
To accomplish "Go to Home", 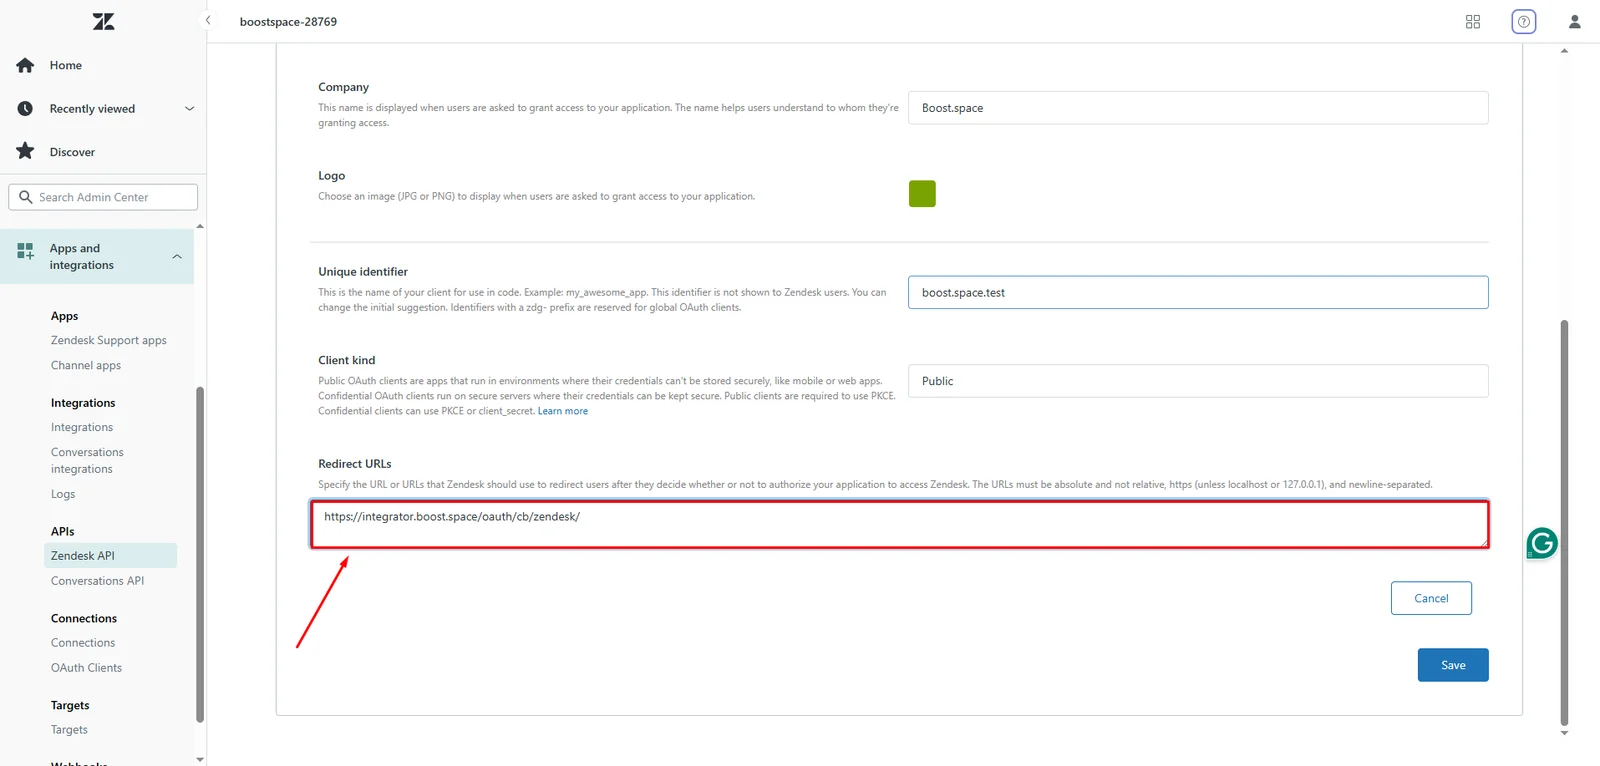I will click(66, 66).
